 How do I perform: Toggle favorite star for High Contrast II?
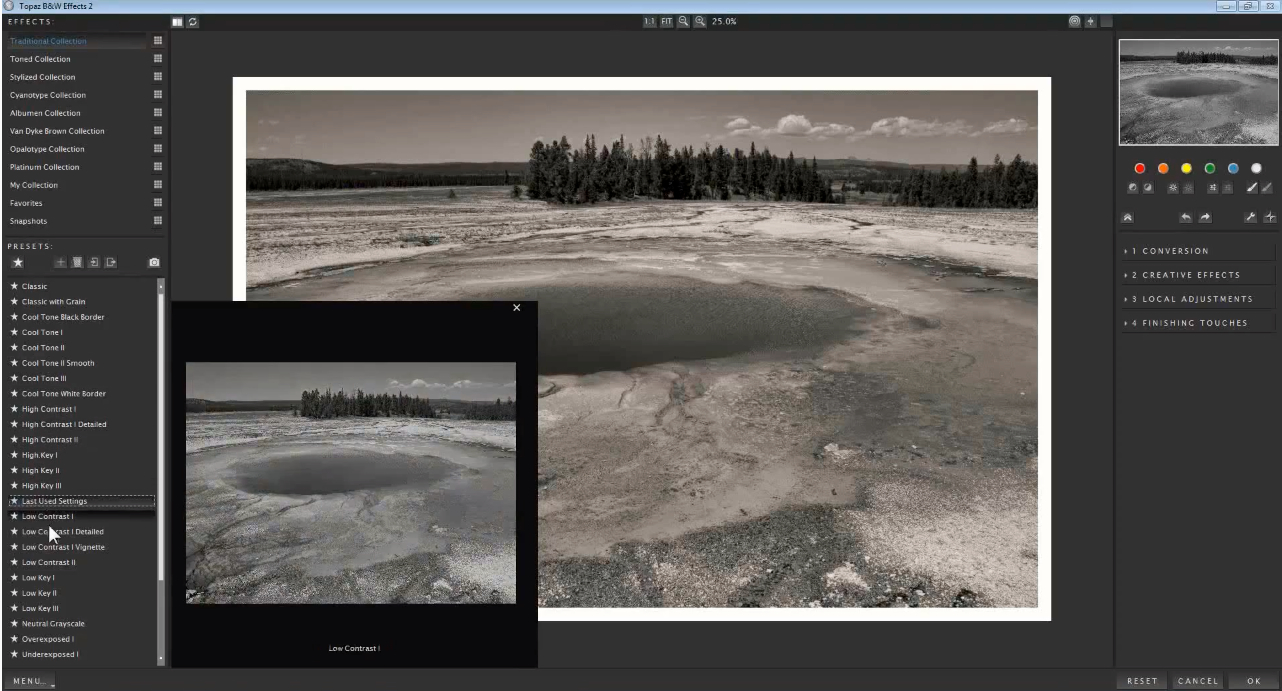click(x=14, y=439)
